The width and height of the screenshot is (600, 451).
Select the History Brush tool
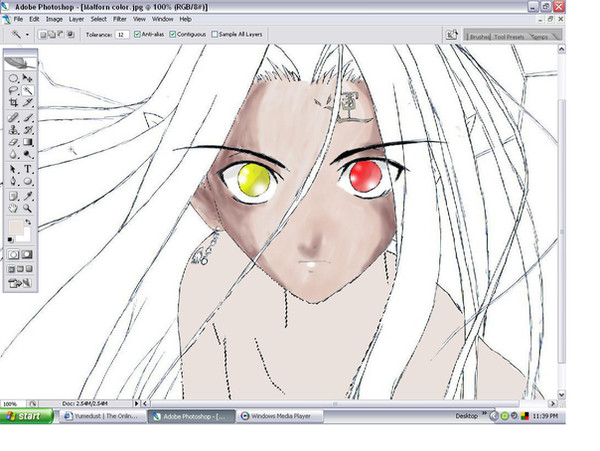pyautogui.click(x=27, y=130)
